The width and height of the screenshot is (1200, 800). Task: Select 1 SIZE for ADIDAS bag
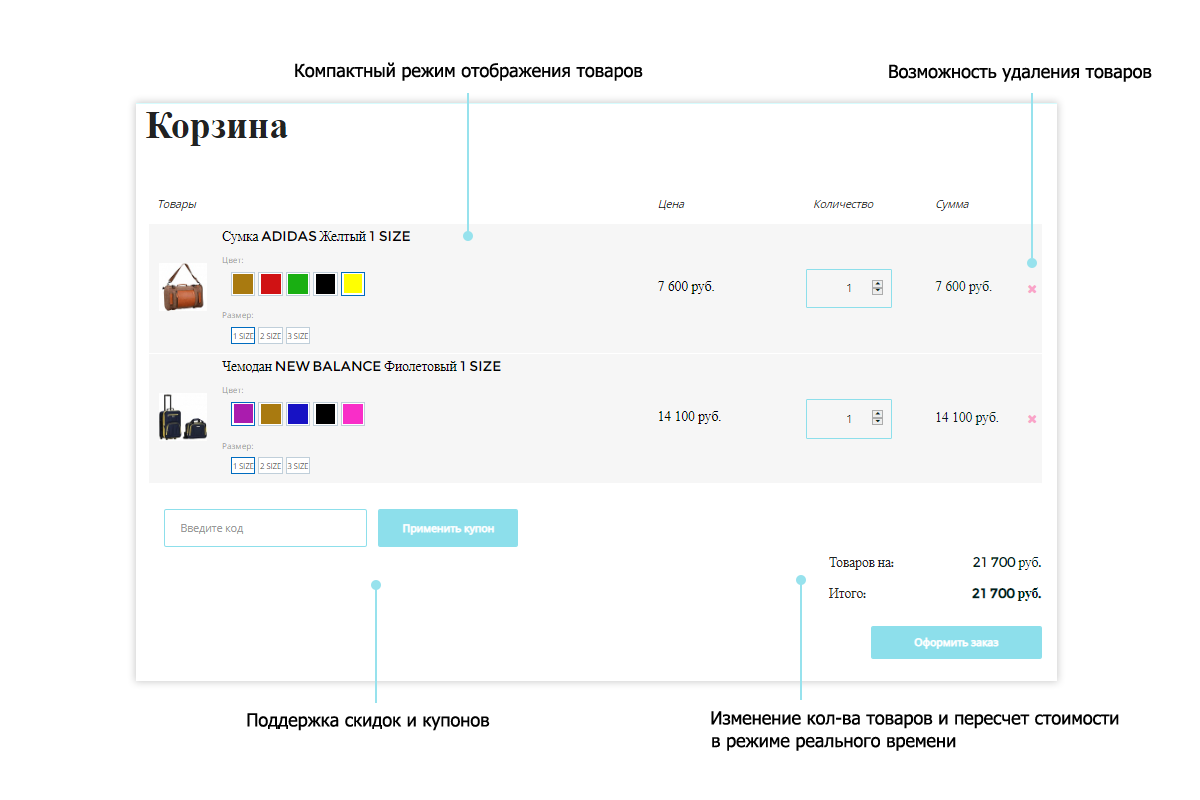click(243, 336)
